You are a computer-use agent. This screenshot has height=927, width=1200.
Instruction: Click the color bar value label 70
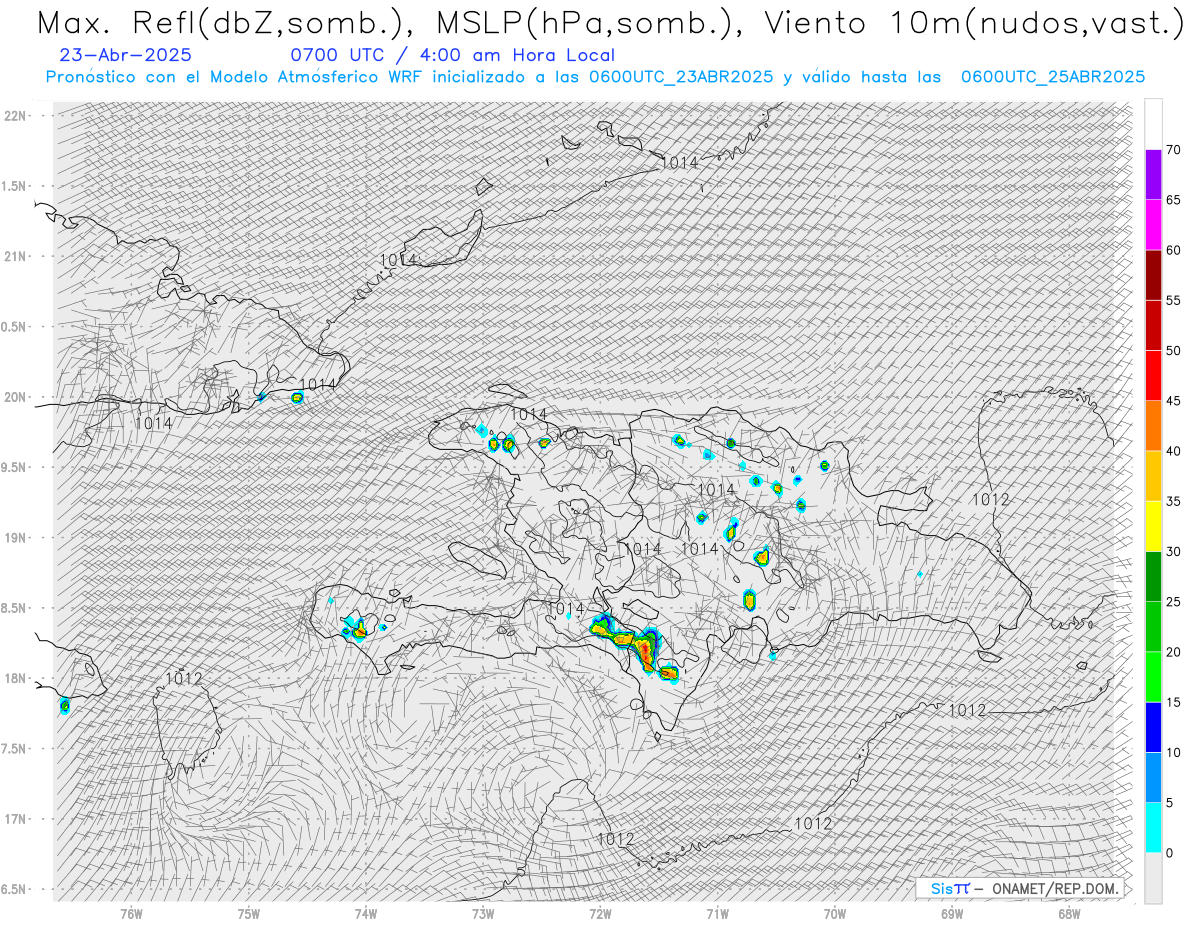click(1173, 150)
